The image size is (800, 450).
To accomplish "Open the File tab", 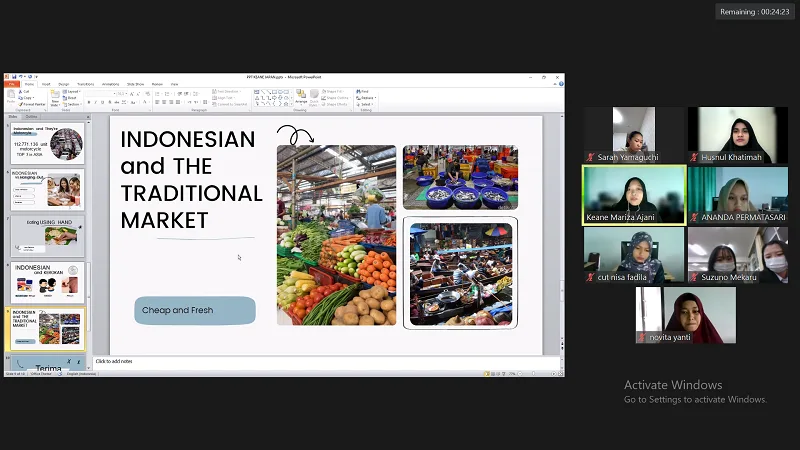I will tap(12, 84).
